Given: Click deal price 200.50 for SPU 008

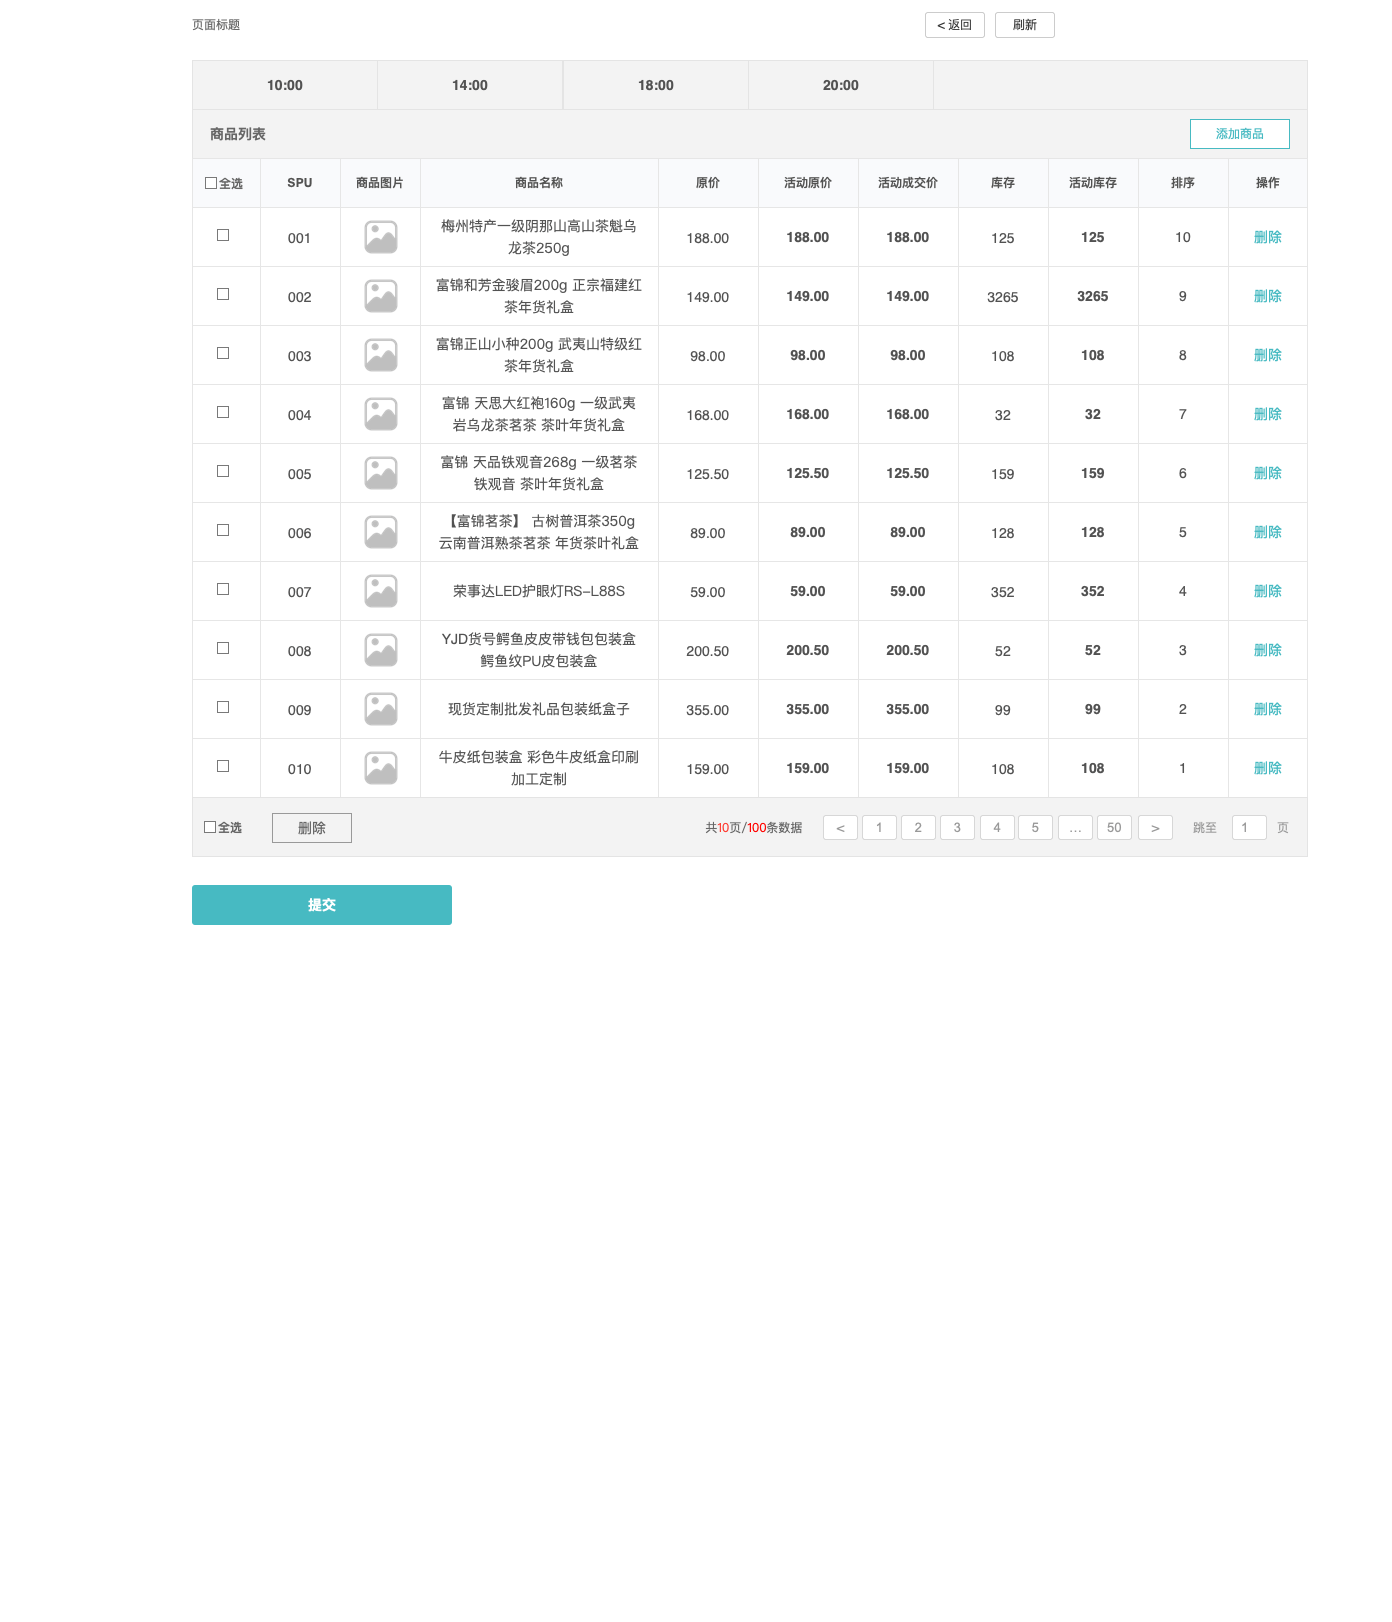Looking at the screenshot, I should (908, 650).
